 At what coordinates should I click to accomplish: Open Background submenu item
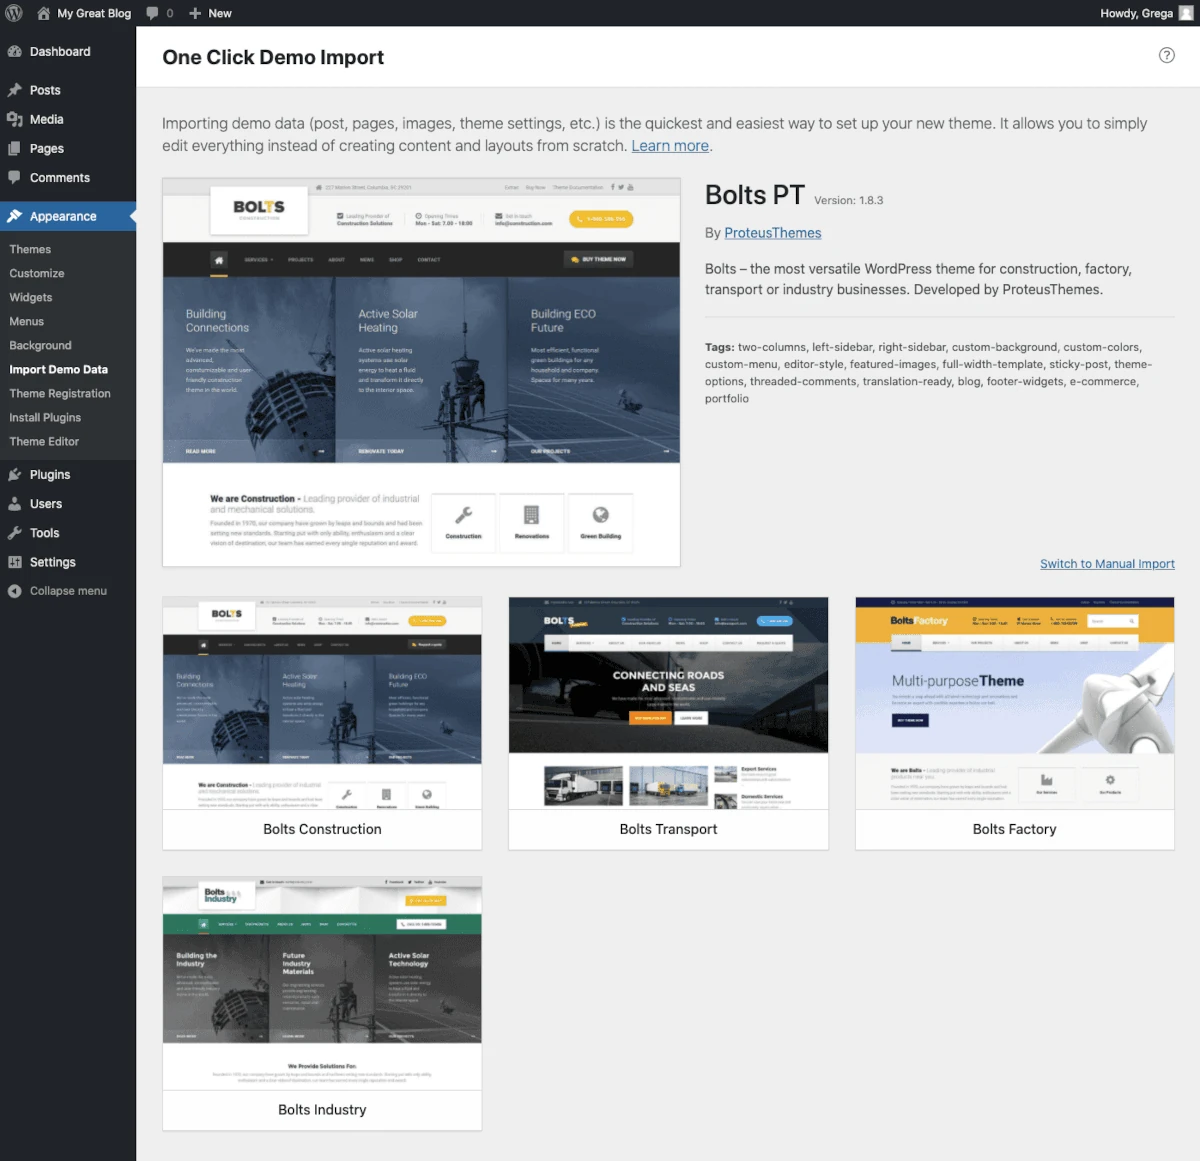coord(40,345)
